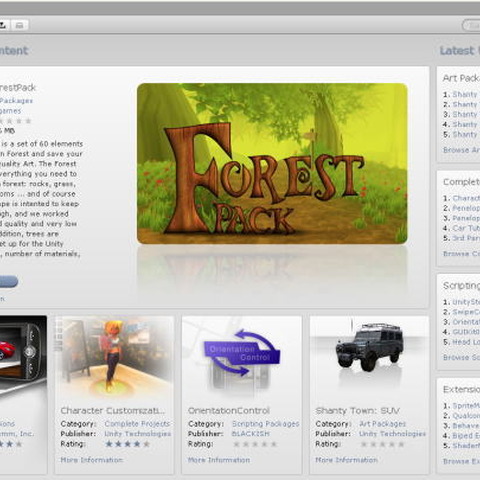
Task: Open More Information for Character Customization
Action: [x=92, y=460]
